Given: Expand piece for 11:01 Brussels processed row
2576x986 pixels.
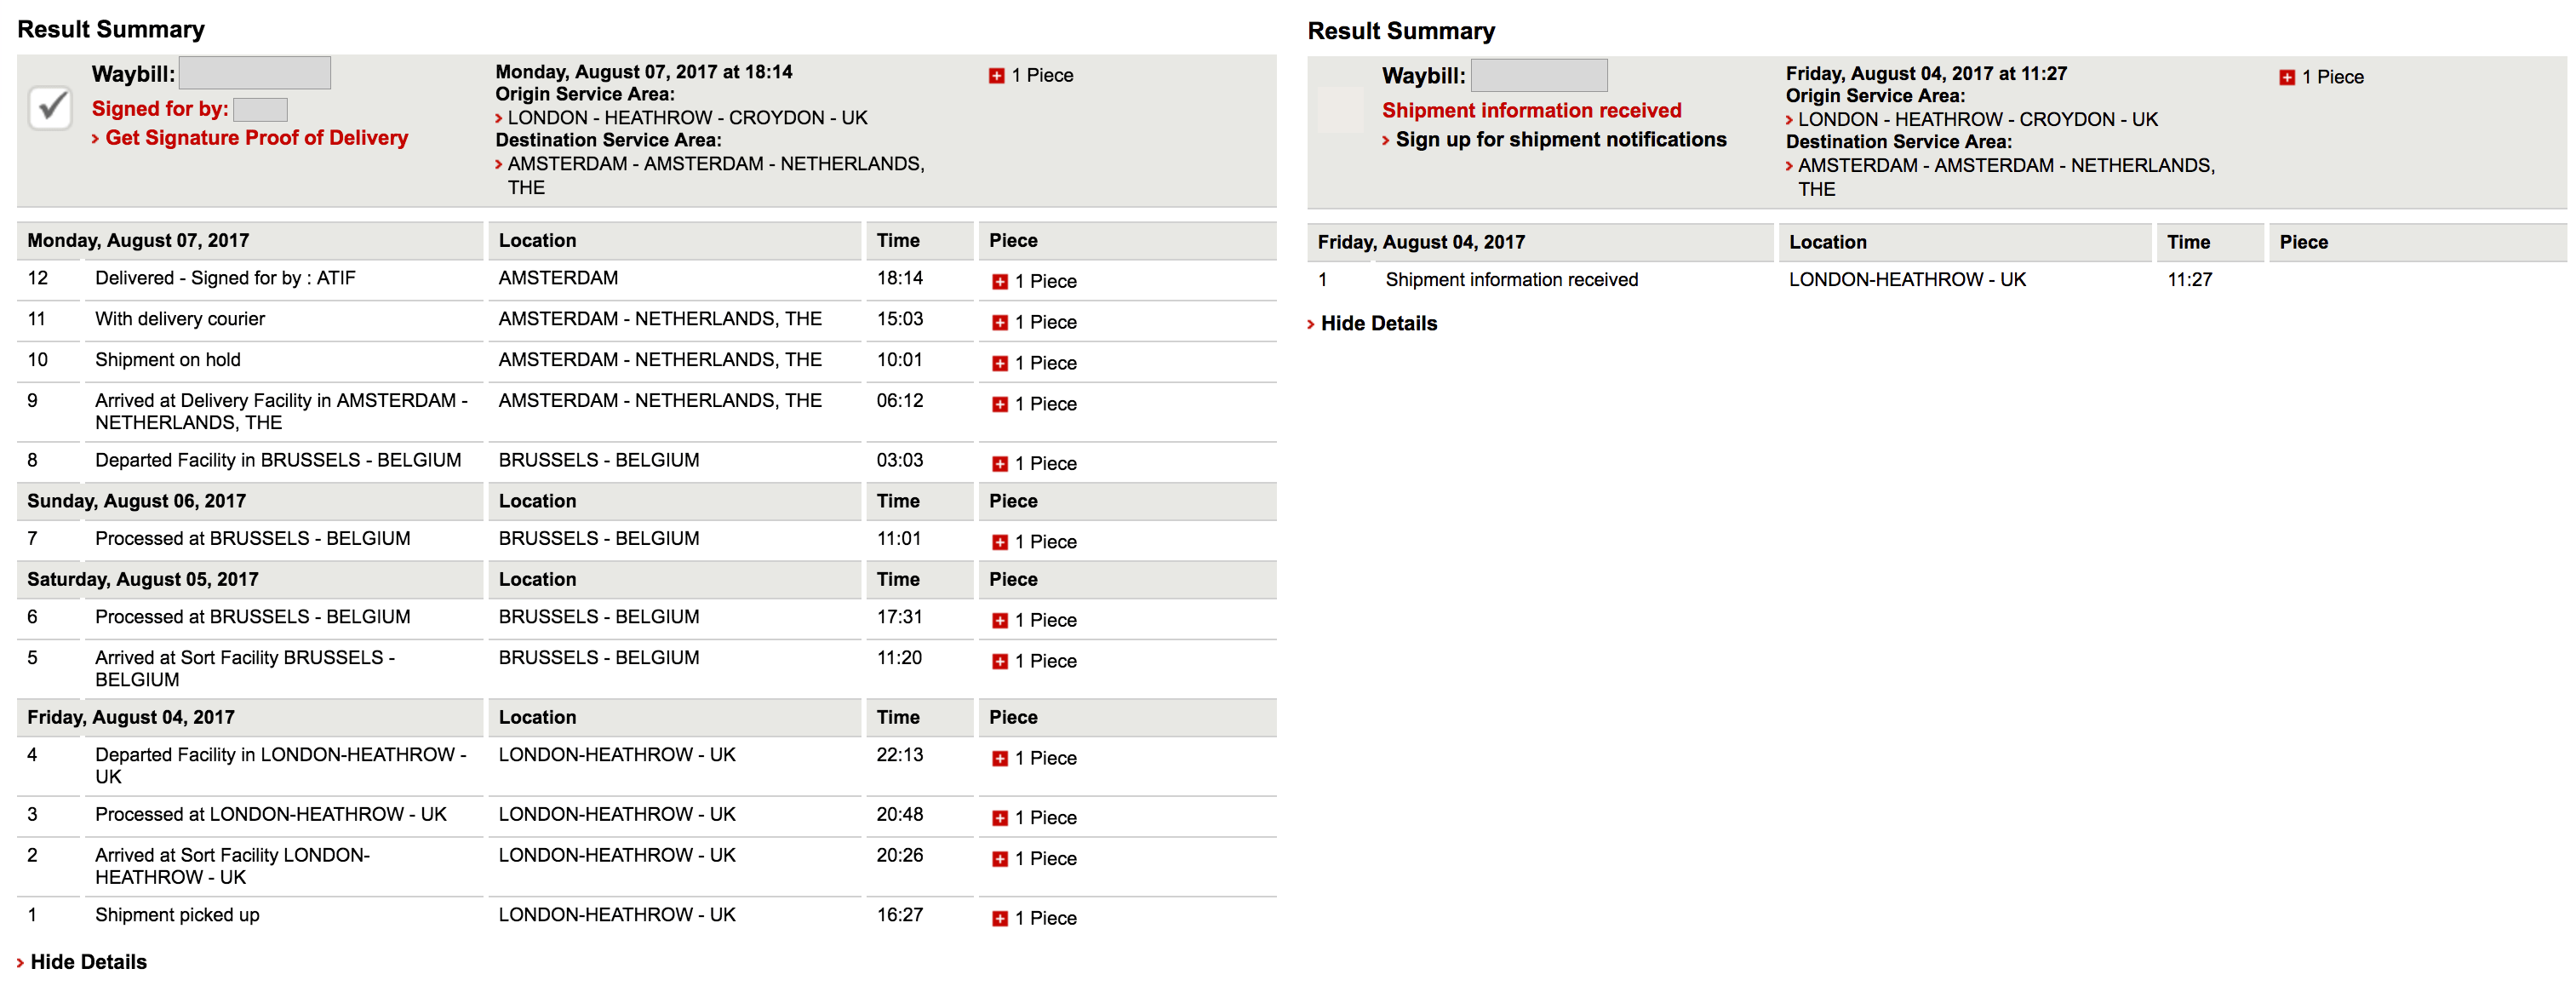Looking at the screenshot, I should point(999,543).
